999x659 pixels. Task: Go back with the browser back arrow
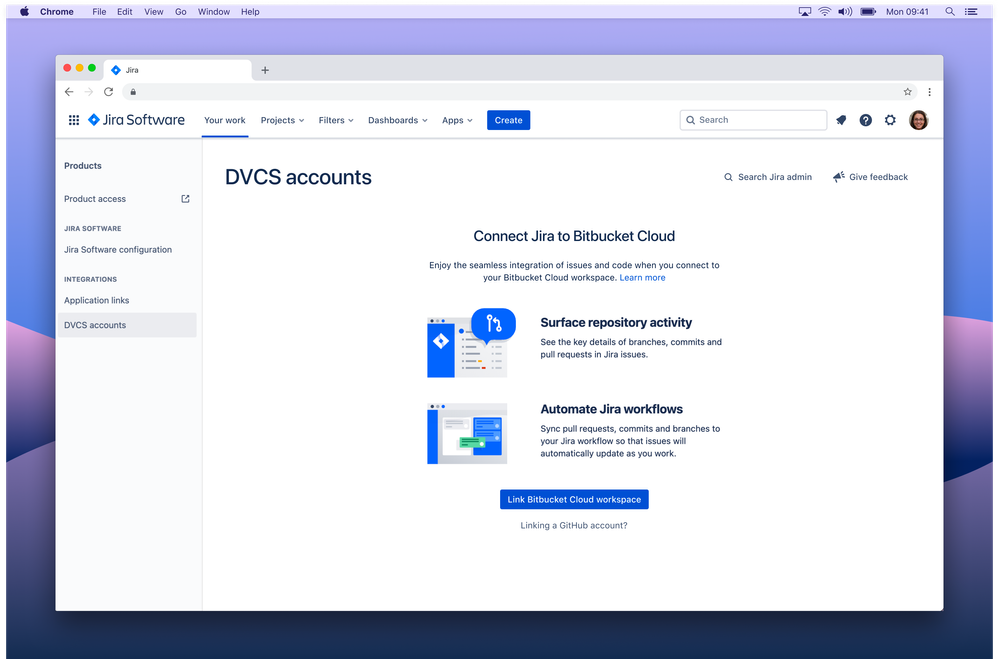point(69,92)
